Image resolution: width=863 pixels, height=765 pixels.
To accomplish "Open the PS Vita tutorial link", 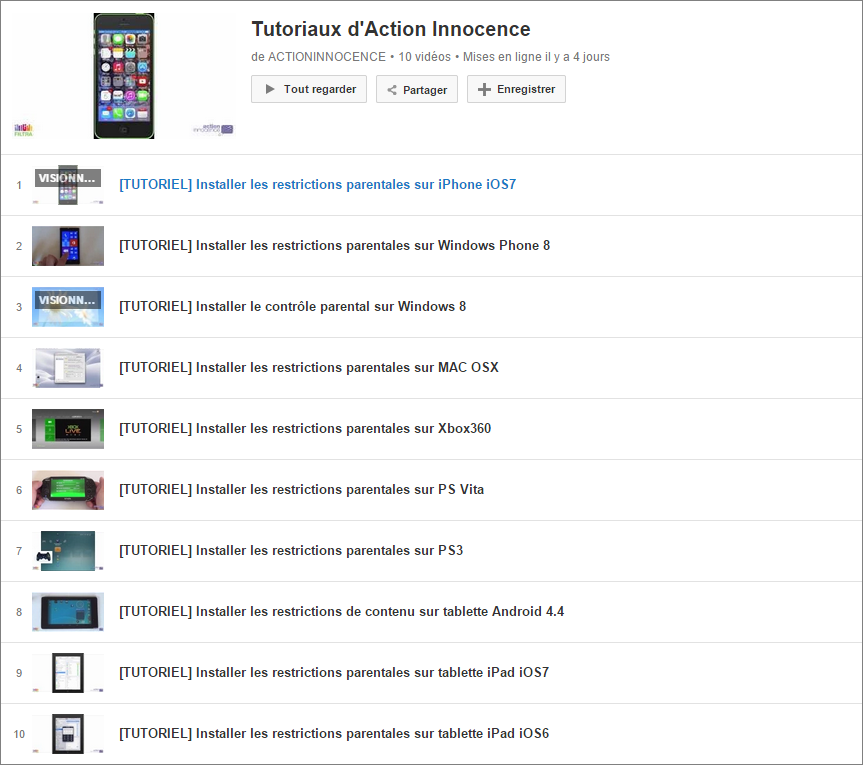I will coord(302,490).
